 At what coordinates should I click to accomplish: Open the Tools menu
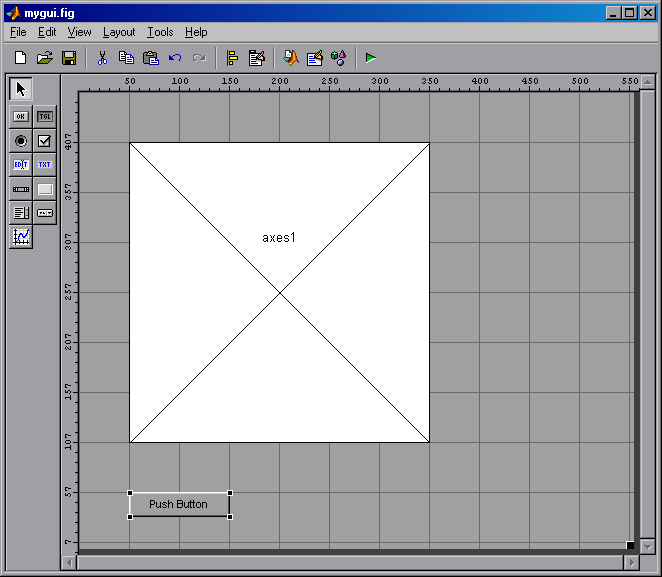coord(160,32)
